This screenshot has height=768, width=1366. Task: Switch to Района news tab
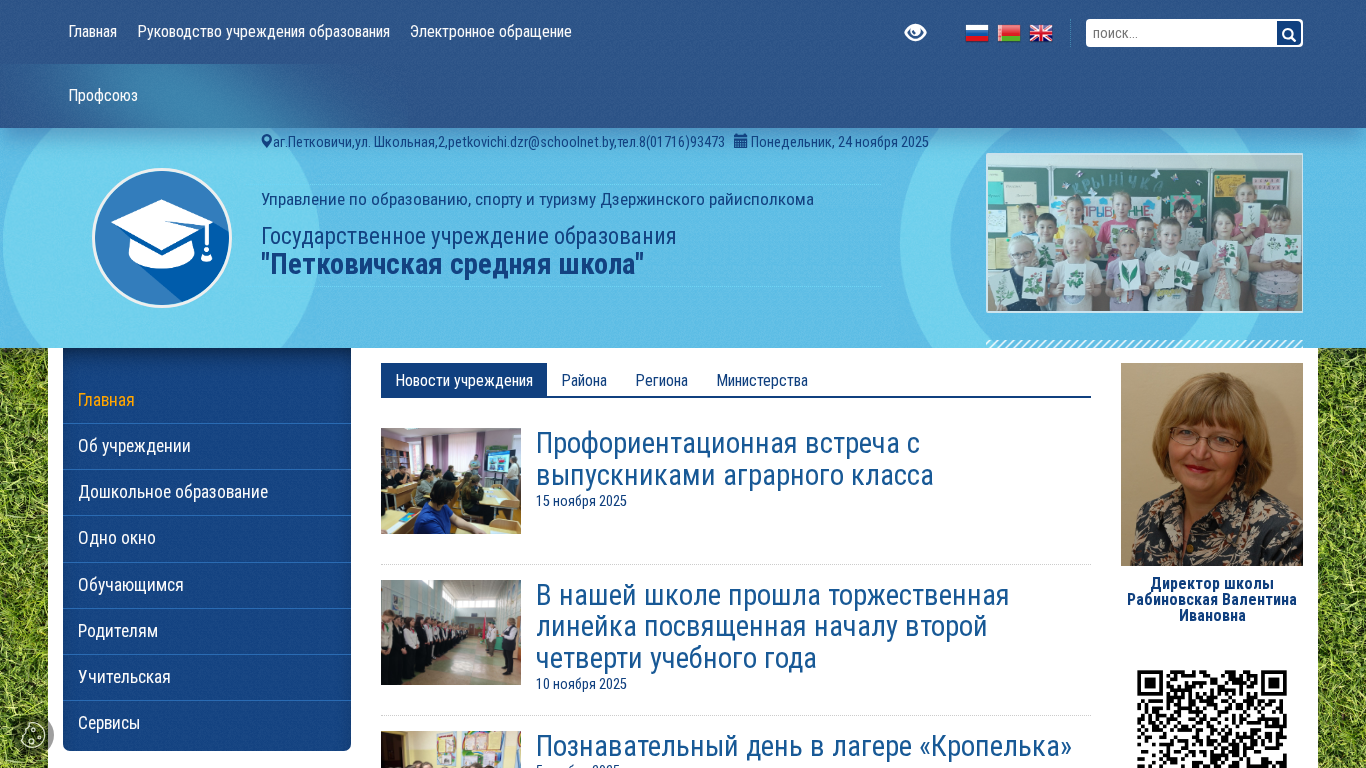pyautogui.click(x=584, y=380)
